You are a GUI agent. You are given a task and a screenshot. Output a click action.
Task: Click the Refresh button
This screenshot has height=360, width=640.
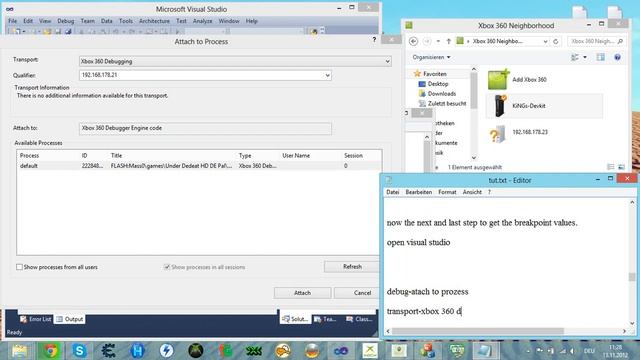click(352, 267)
